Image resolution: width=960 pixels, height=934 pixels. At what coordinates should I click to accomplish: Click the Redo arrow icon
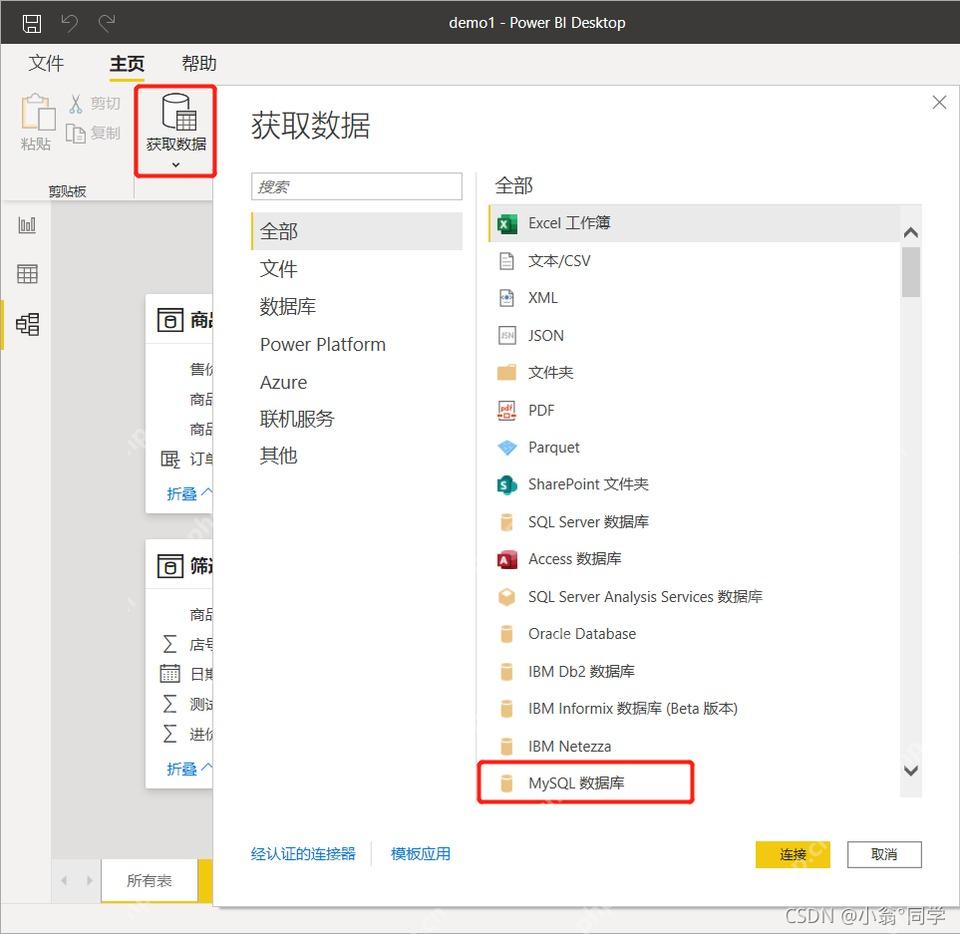tap(107, 23)
